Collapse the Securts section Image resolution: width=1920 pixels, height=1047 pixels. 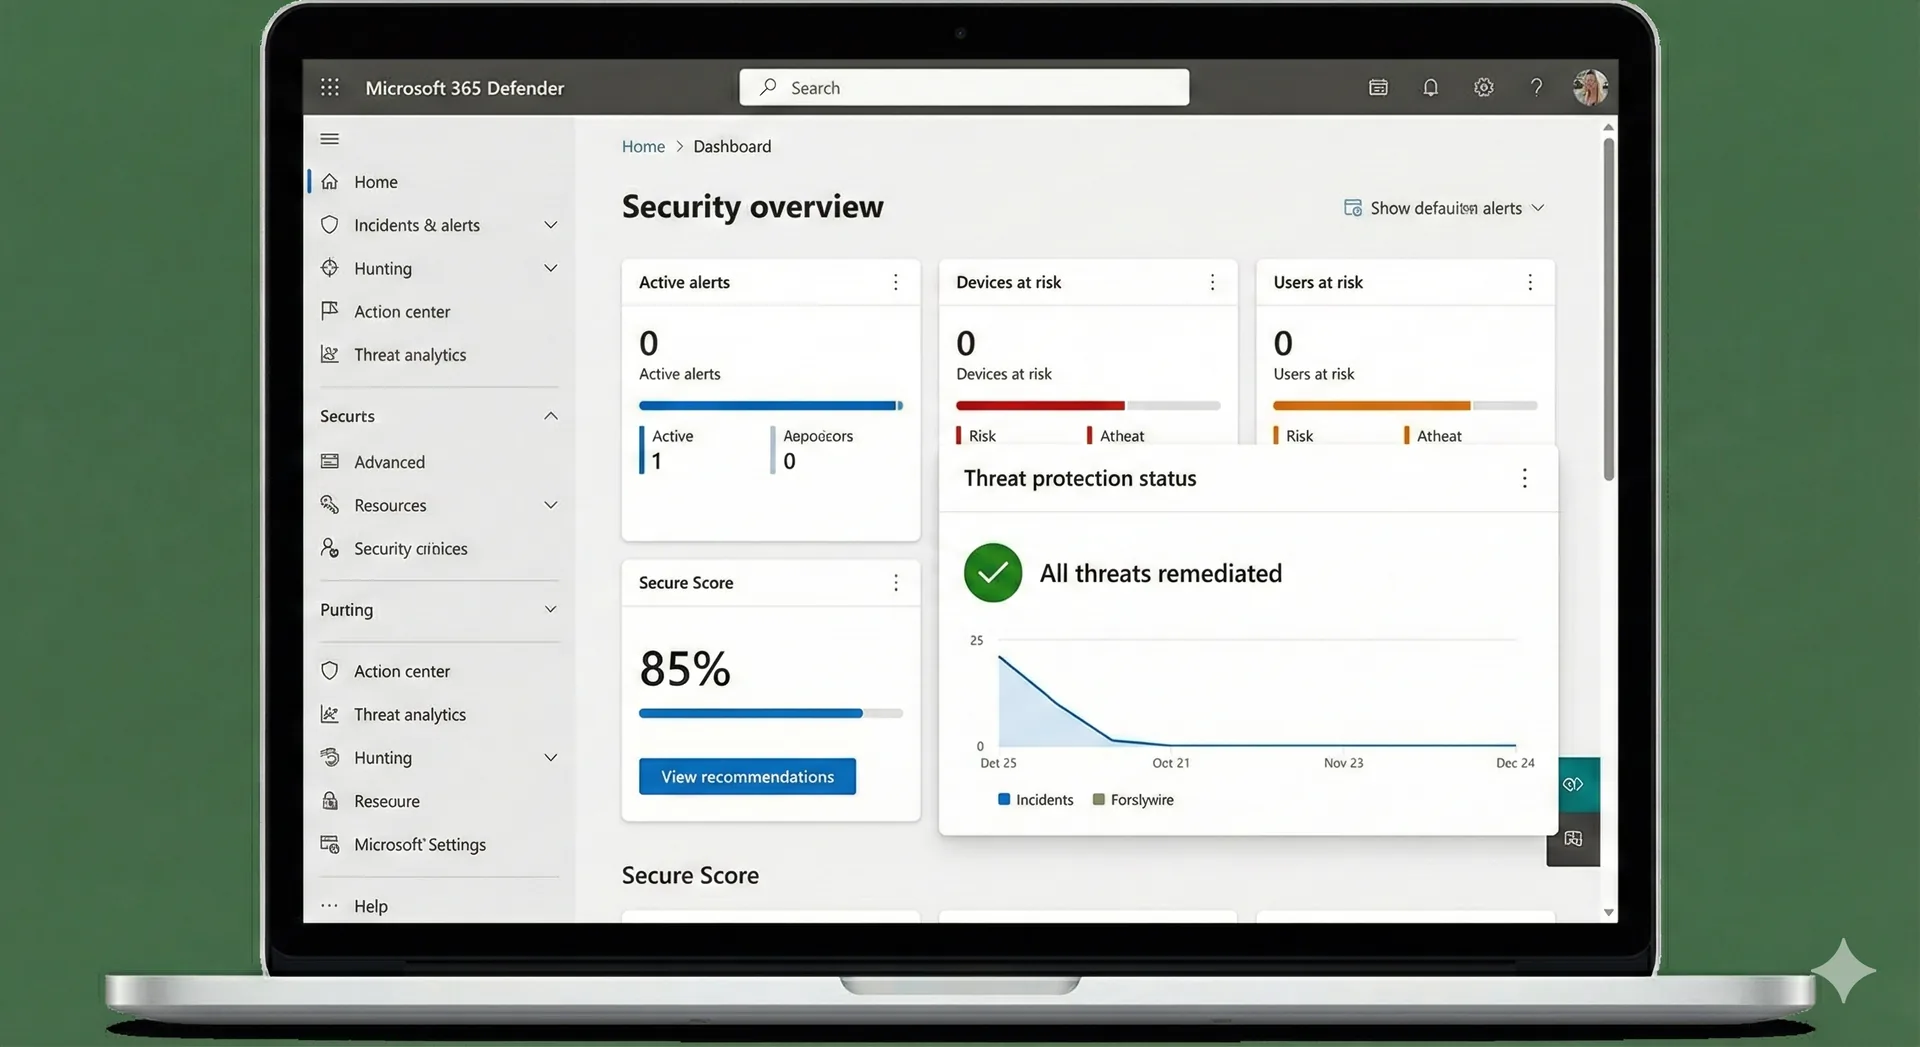pyautogui.click(x=550, y=416)
